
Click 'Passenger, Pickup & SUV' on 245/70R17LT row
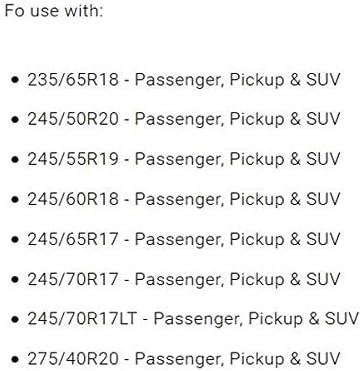click(256, 319)
